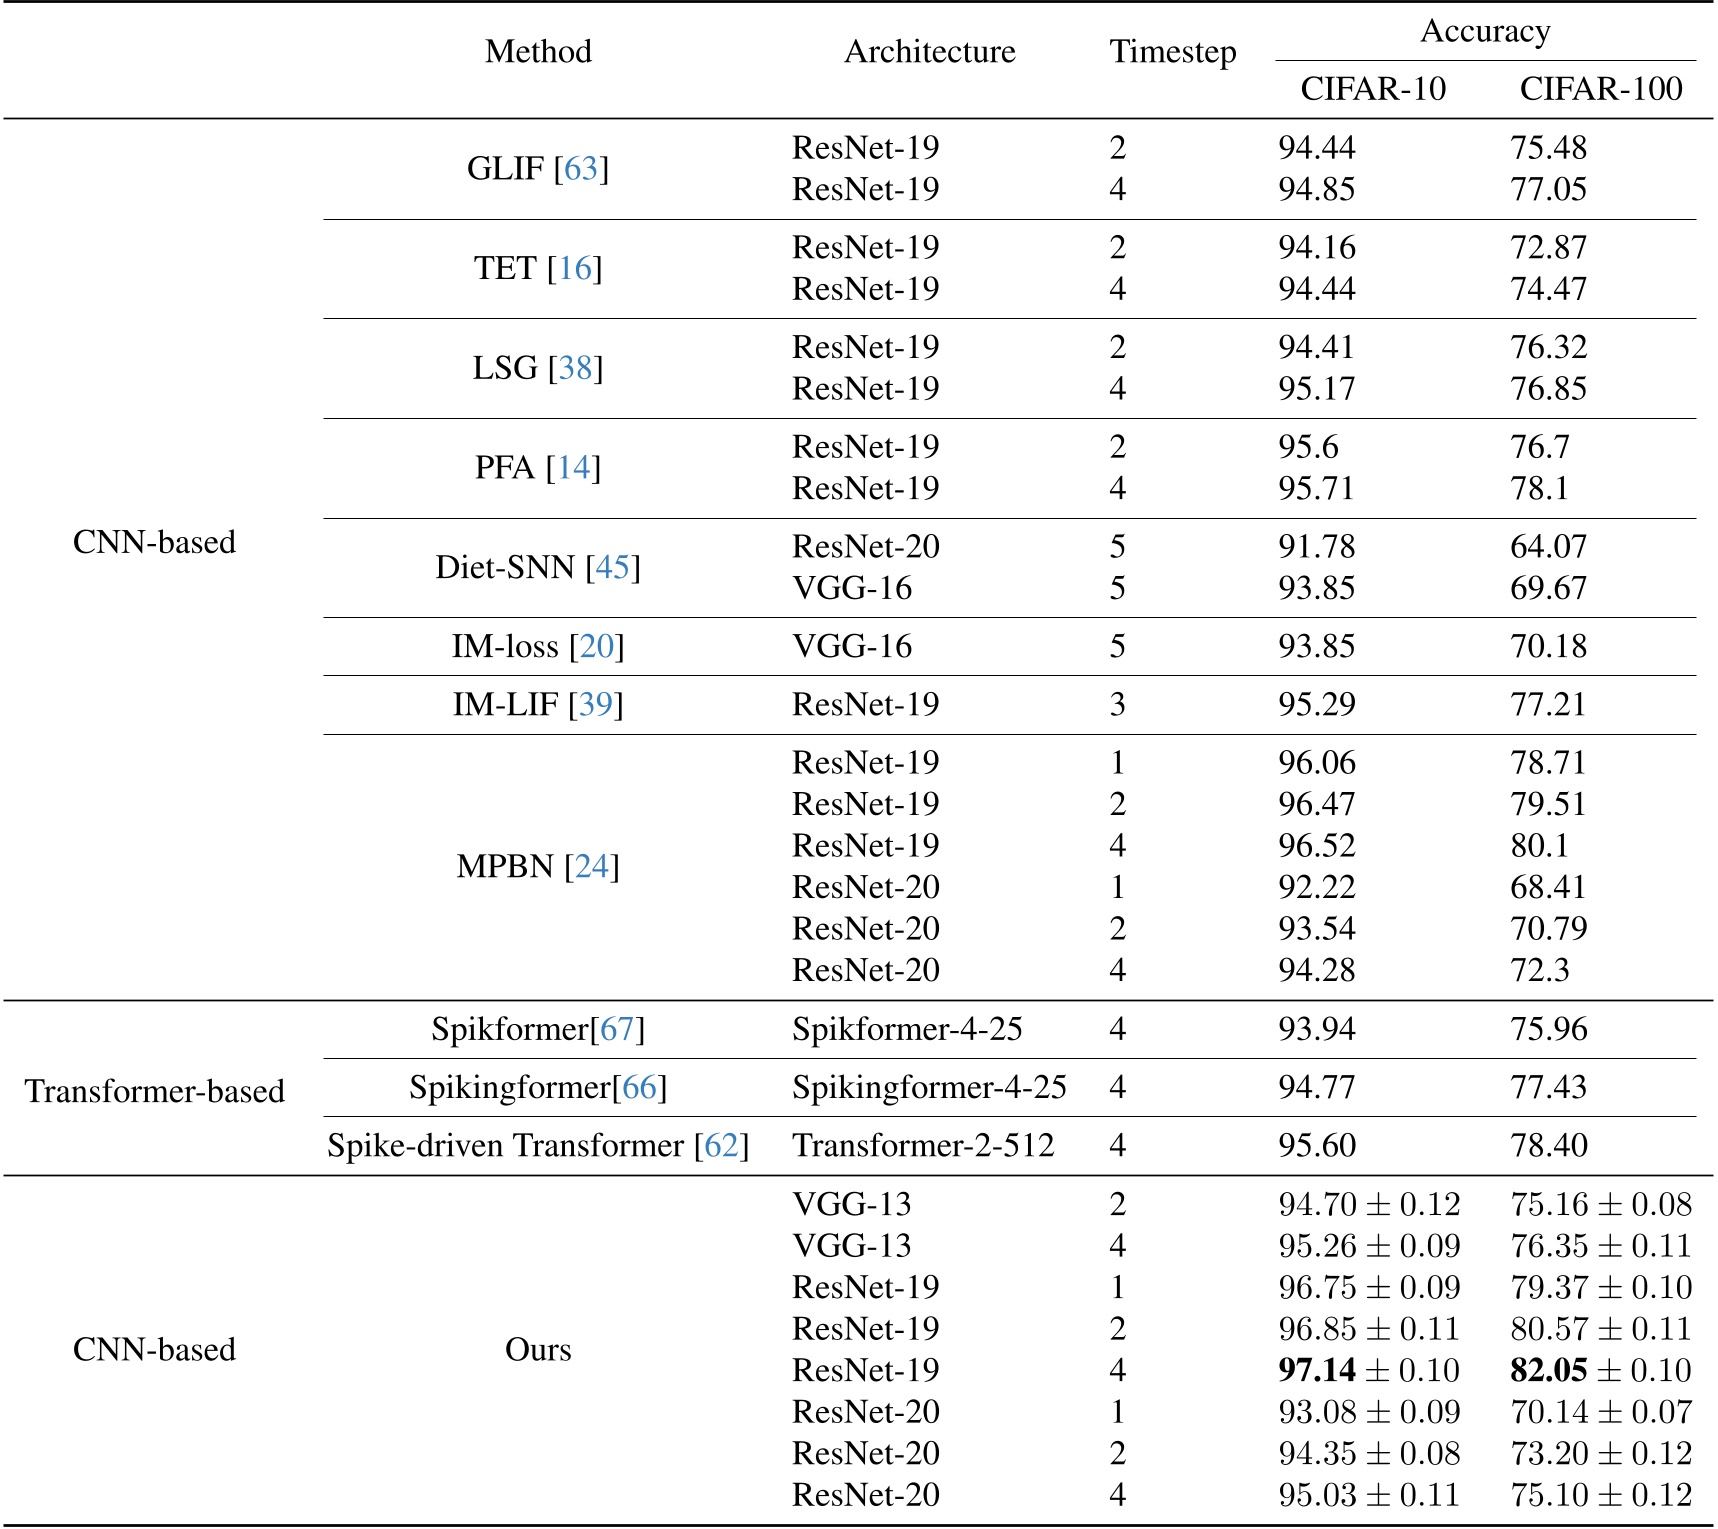Select the bold 97.14 accuracy value
This screenshot has height=1529, width=1718.
click(x=1316, y=1370)
